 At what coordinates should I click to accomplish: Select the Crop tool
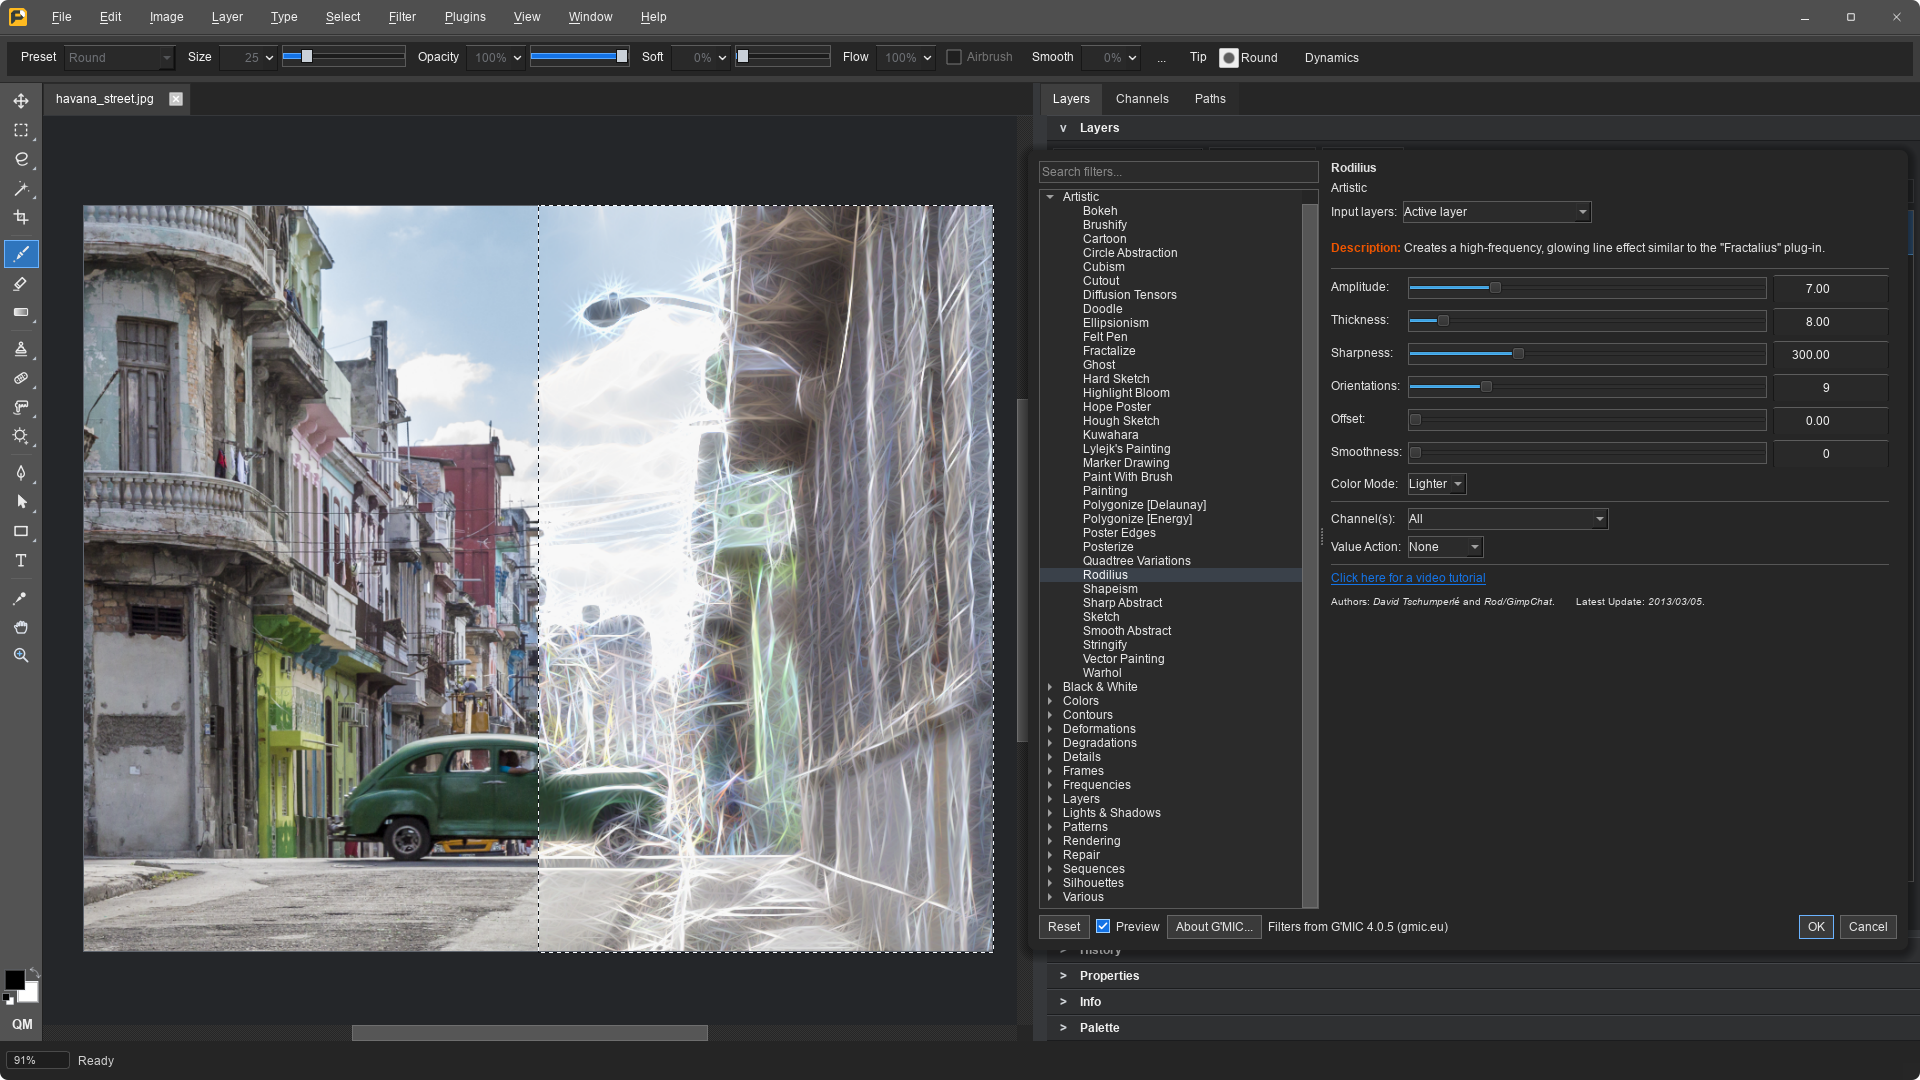(21, 217)
